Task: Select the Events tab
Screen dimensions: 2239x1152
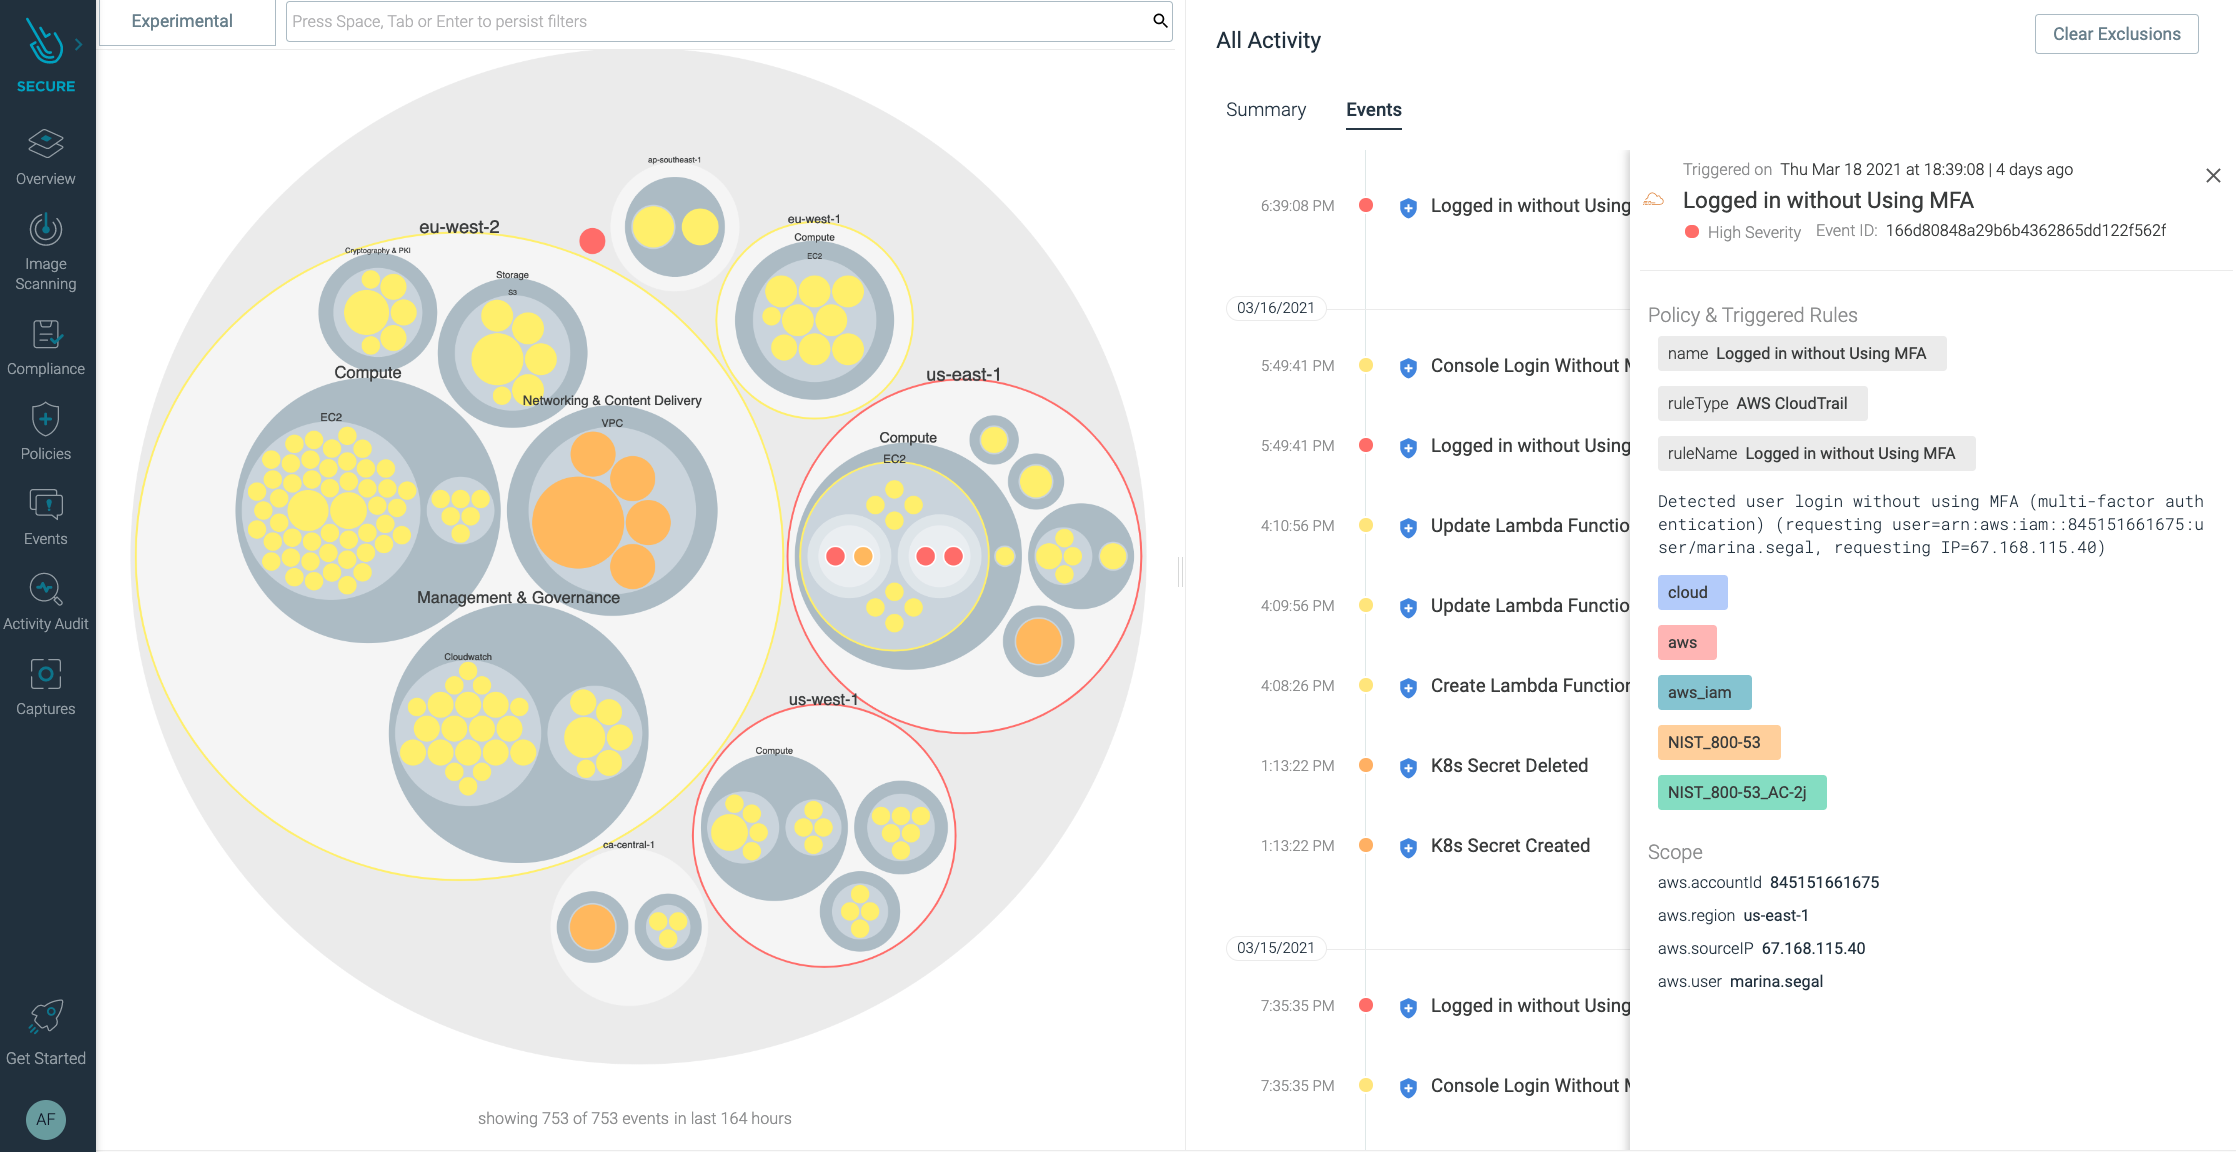Action: pyautogui.click(x=1373, y=110)
